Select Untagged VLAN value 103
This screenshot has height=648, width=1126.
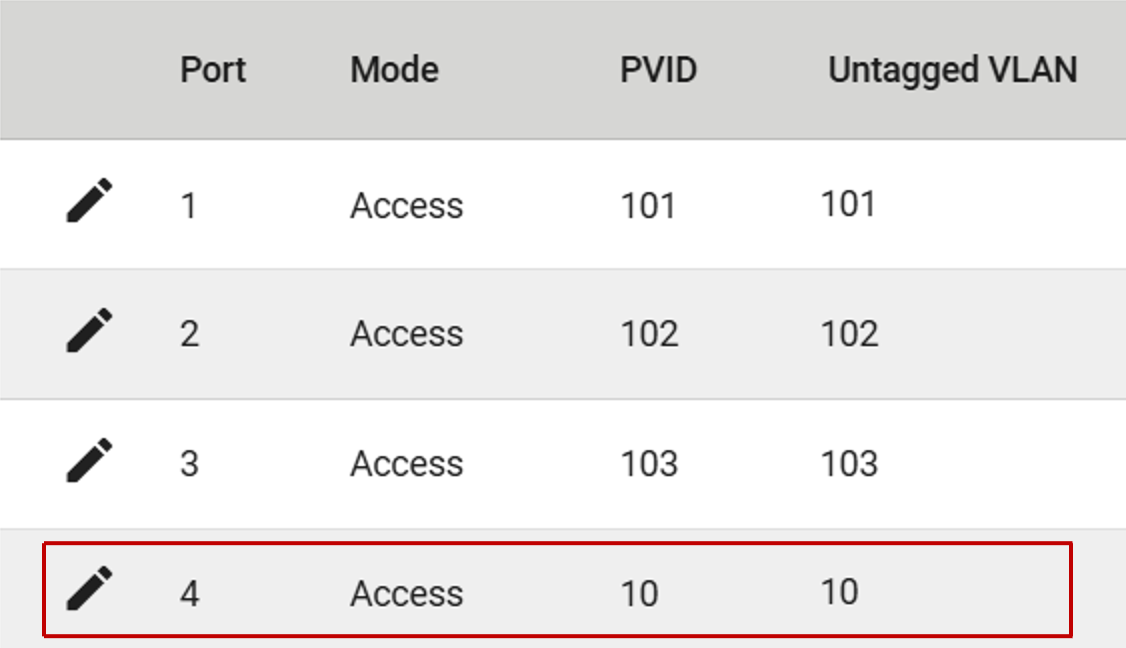pyautogui.click(x=849, y=463)
